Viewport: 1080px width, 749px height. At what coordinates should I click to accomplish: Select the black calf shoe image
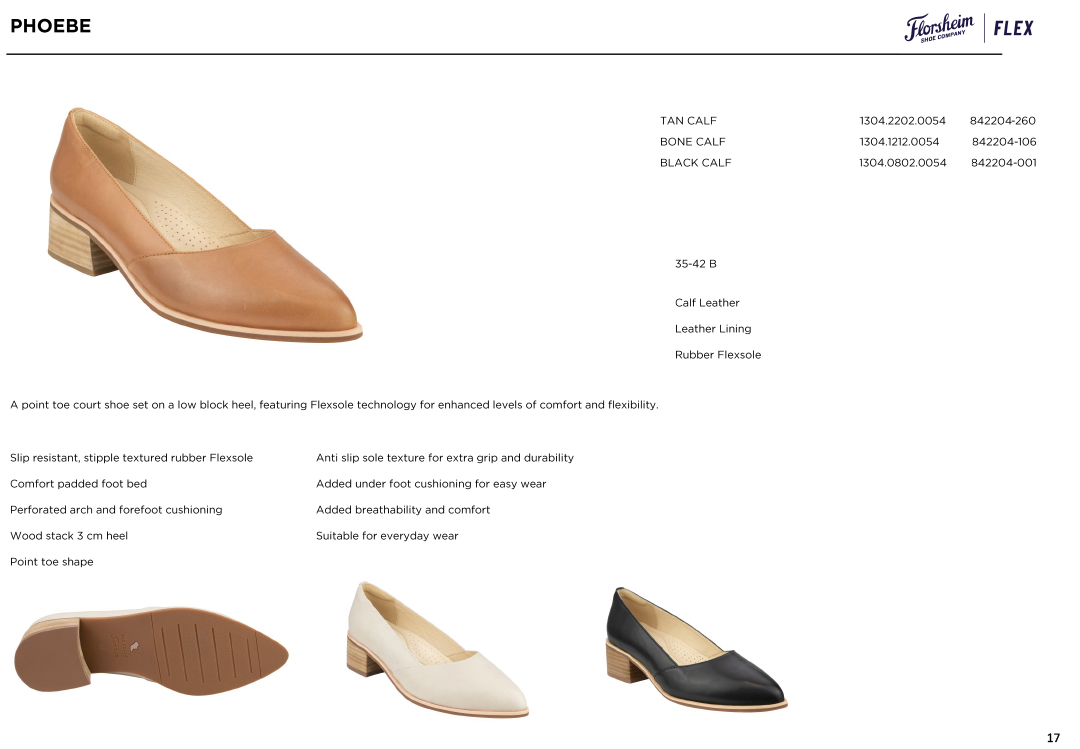(696, 648)
